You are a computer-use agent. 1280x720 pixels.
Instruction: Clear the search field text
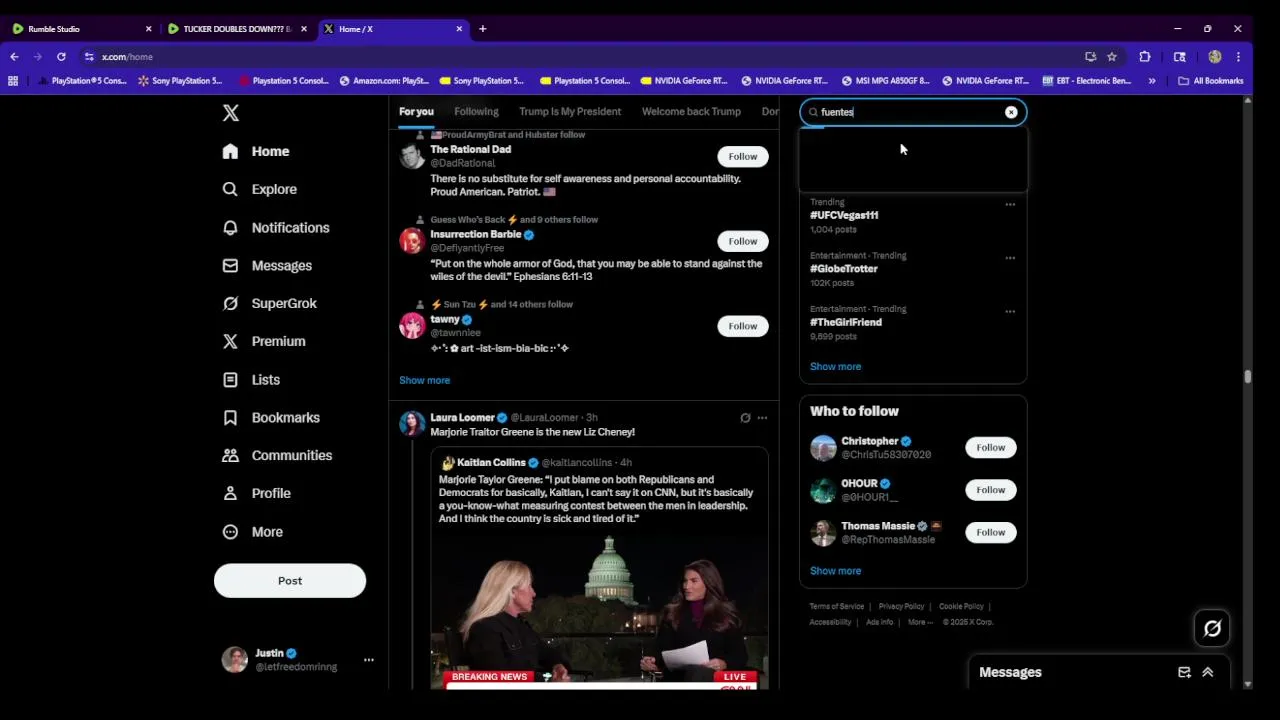(1011, 112)
